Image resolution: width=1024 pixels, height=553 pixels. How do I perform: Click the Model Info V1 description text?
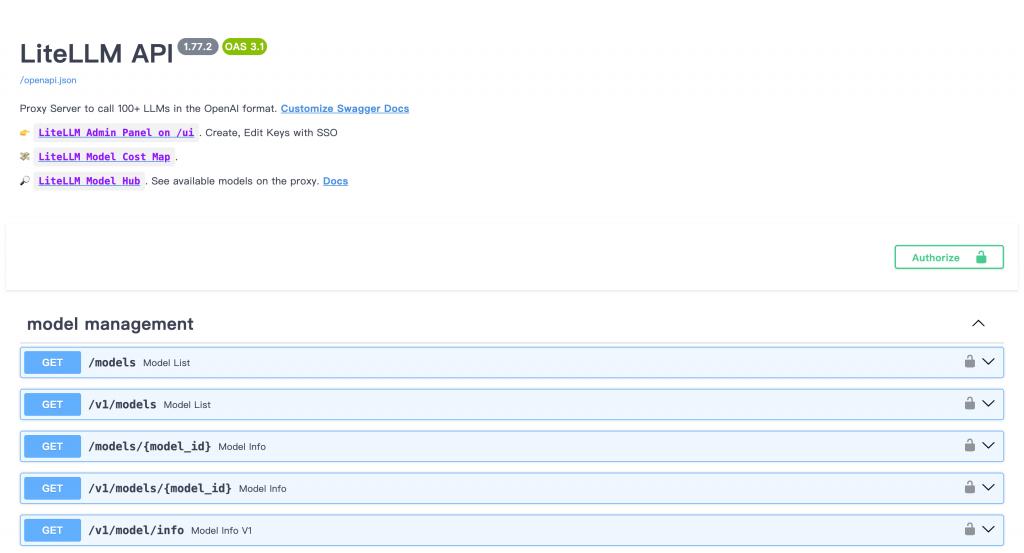221,530
